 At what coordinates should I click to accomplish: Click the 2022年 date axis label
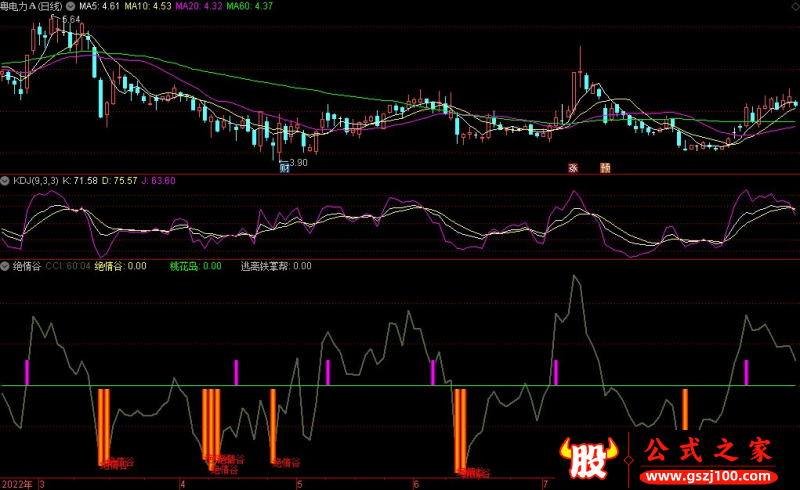tap(16, 482)
